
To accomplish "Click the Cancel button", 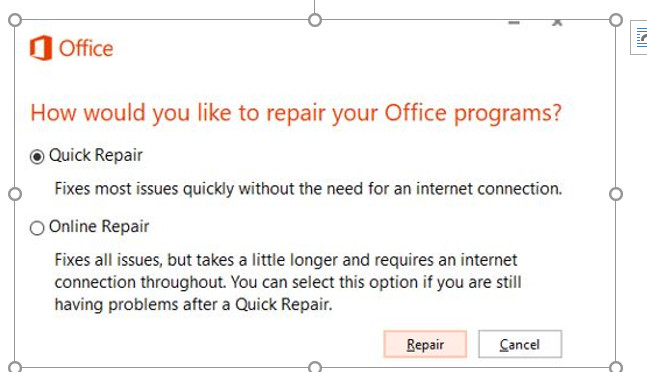I will (x=520, y=344).
